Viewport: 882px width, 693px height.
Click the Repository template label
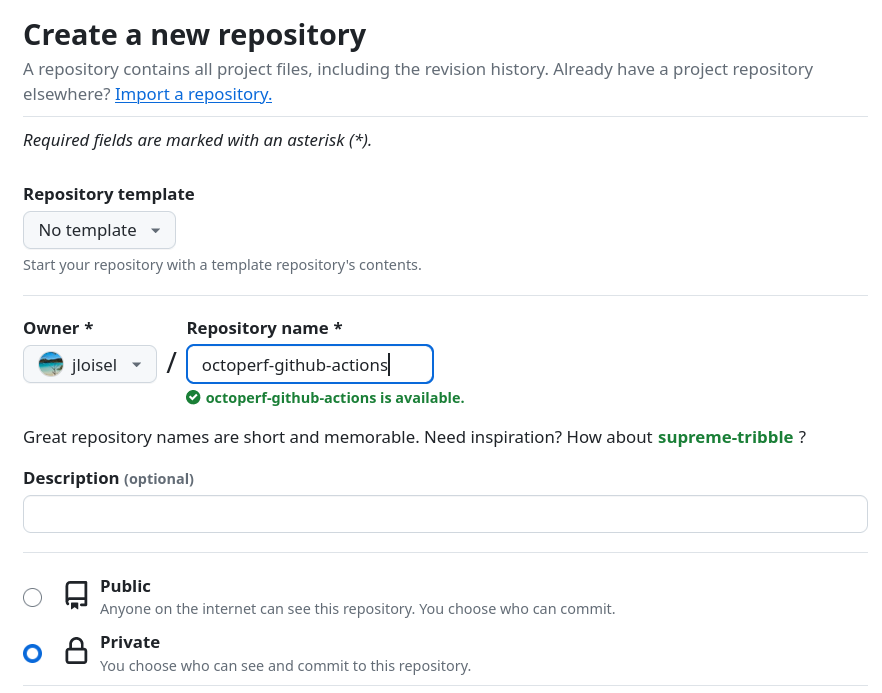pyautogui.click(x=108, y=194)
